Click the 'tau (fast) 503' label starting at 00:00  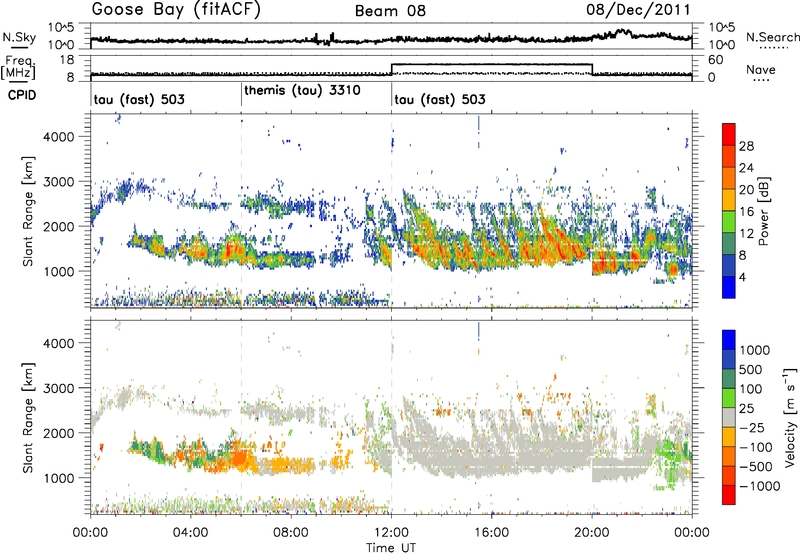[x=139, y=99]
